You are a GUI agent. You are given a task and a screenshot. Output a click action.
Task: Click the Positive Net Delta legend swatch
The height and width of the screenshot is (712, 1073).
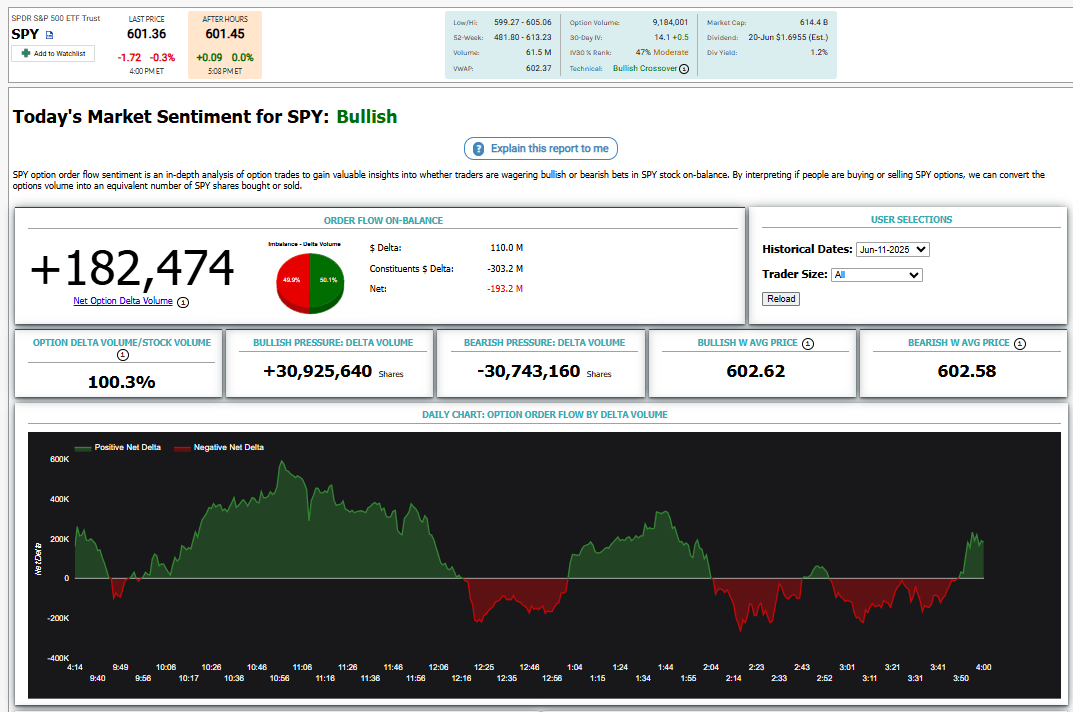(x=83, y=448)
